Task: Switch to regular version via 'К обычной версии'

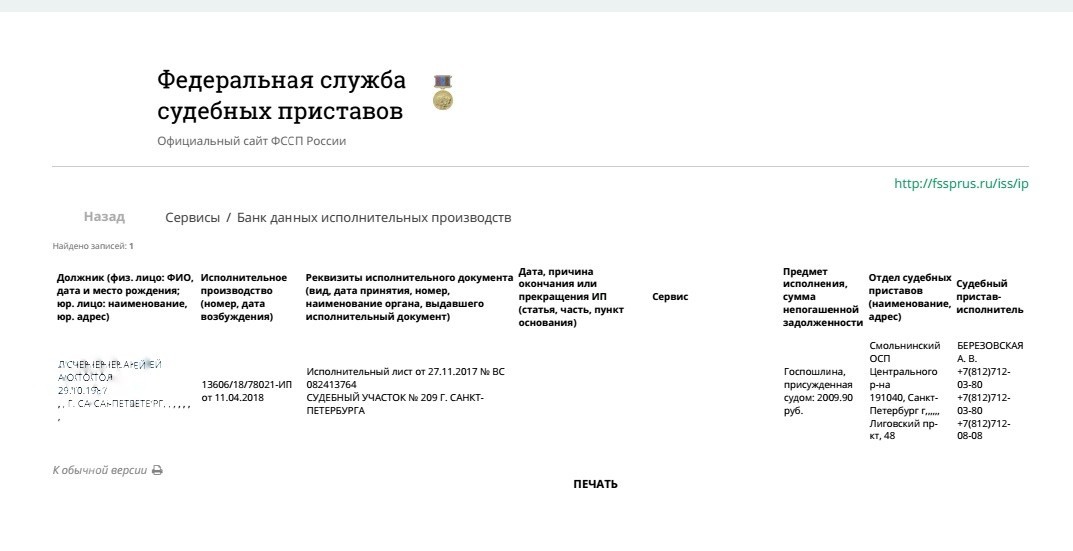Action: [100, 470]
